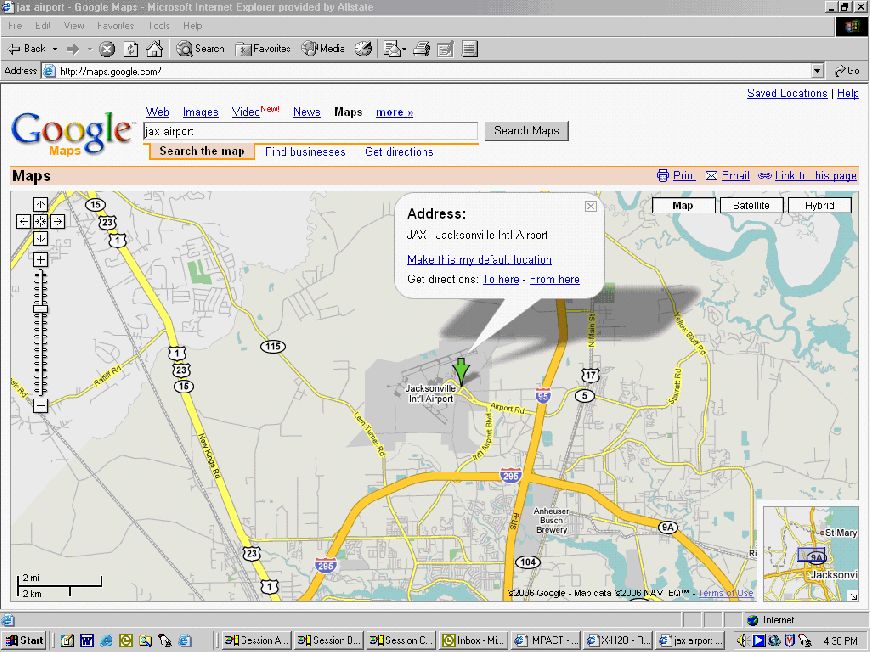Click the overview map thumbnail
Image resolution: width=870 pixels, height=652 pixels.
(811, 554)
